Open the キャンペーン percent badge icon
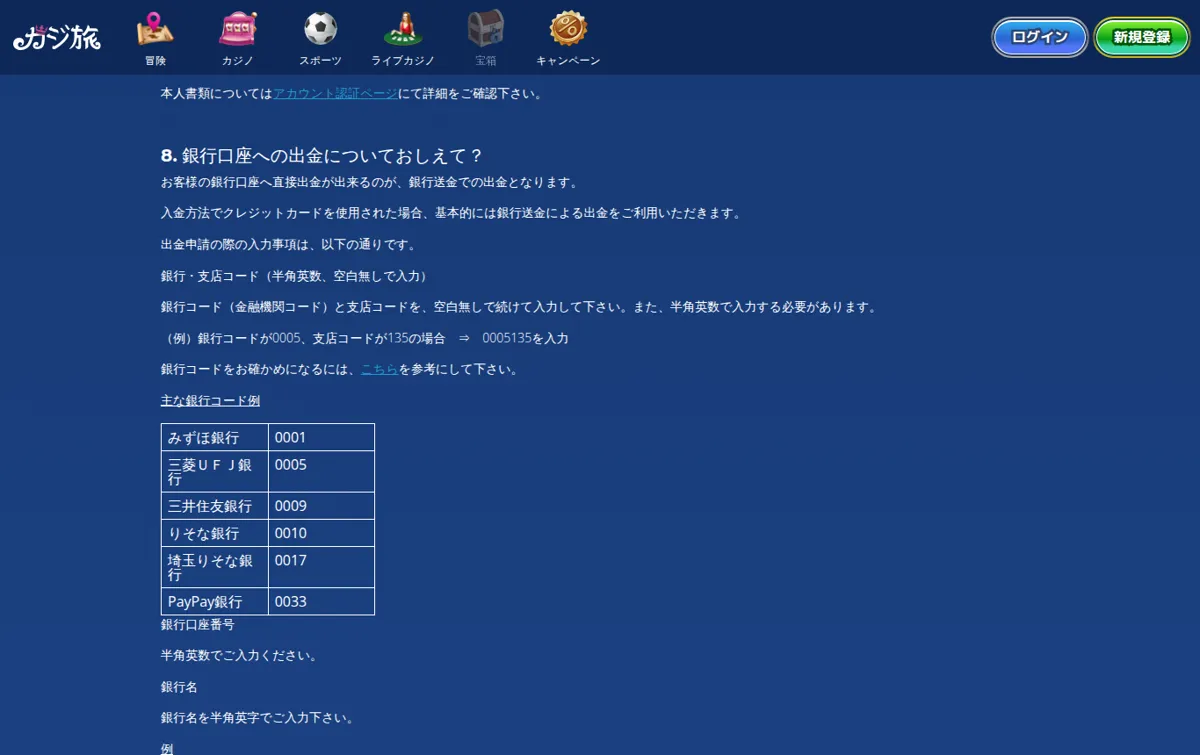Screen dimensions: 1200x755 568,29
